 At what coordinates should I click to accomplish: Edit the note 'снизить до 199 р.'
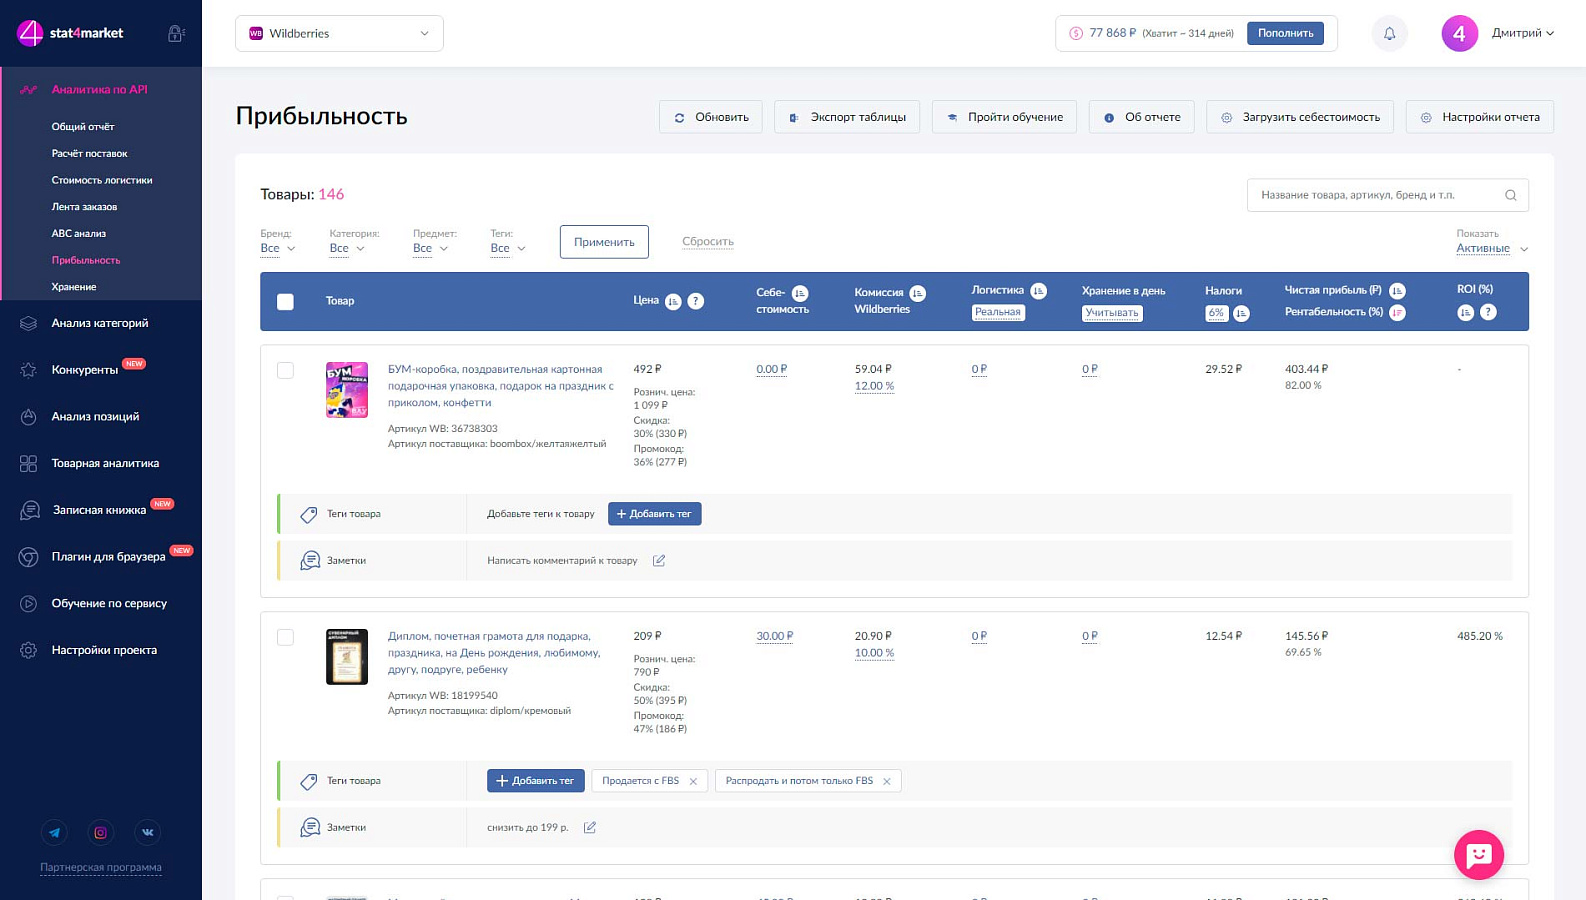590,827
